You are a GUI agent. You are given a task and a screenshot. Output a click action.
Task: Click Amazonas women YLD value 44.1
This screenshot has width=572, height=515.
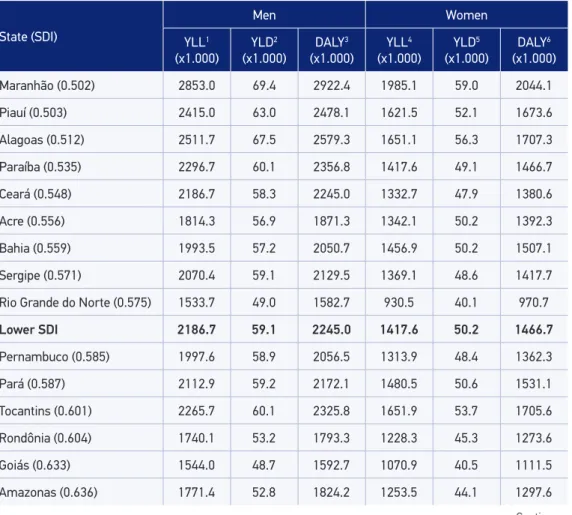[466, 492]
